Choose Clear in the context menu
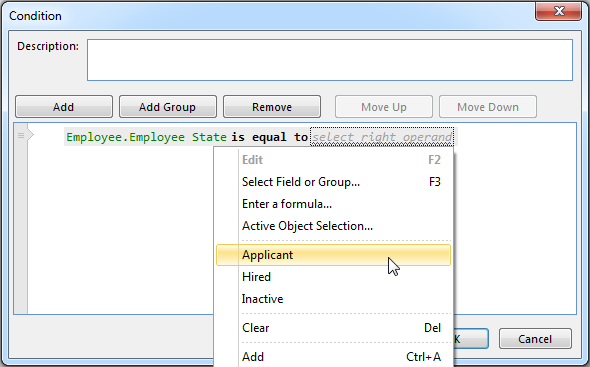This screenshot has height=367, width=590. [333, 328]
